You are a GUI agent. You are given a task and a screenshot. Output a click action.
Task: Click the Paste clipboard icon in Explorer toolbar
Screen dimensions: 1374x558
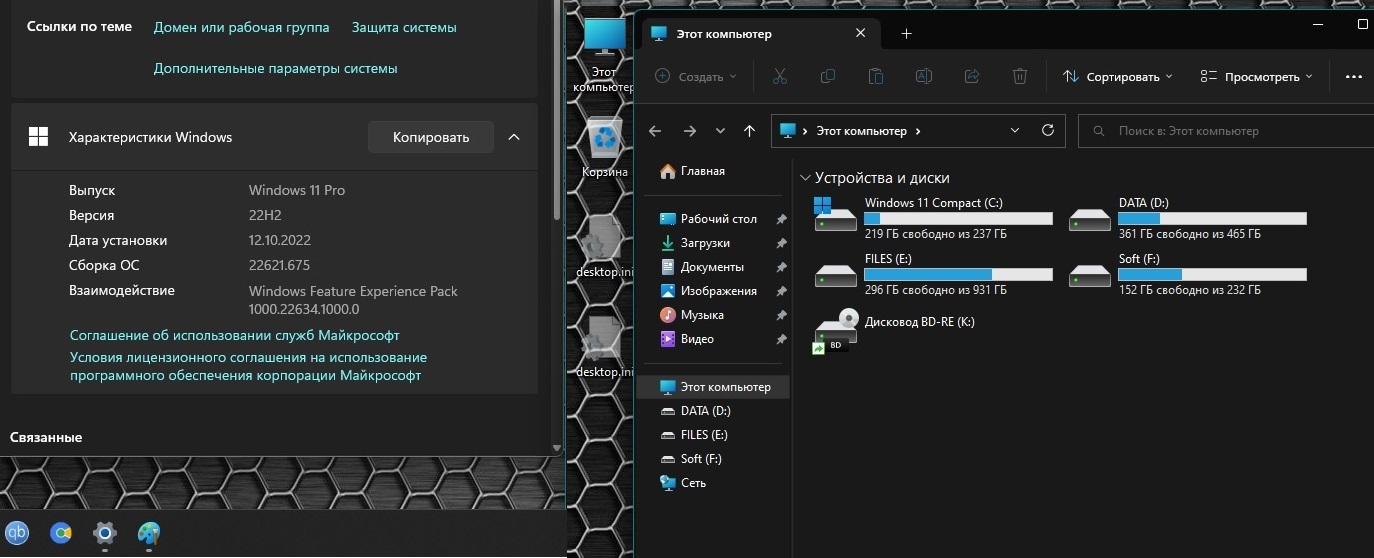pyautogui.click(x=875, y=76)
